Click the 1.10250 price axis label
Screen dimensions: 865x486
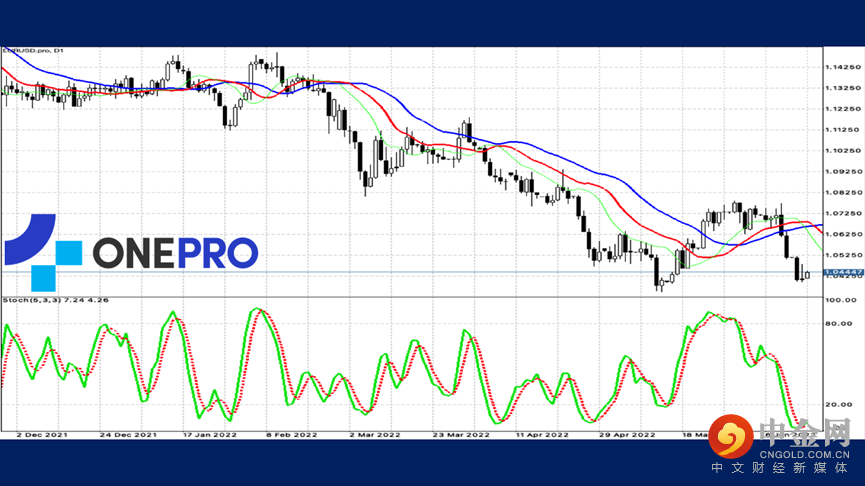pos(843,151)
